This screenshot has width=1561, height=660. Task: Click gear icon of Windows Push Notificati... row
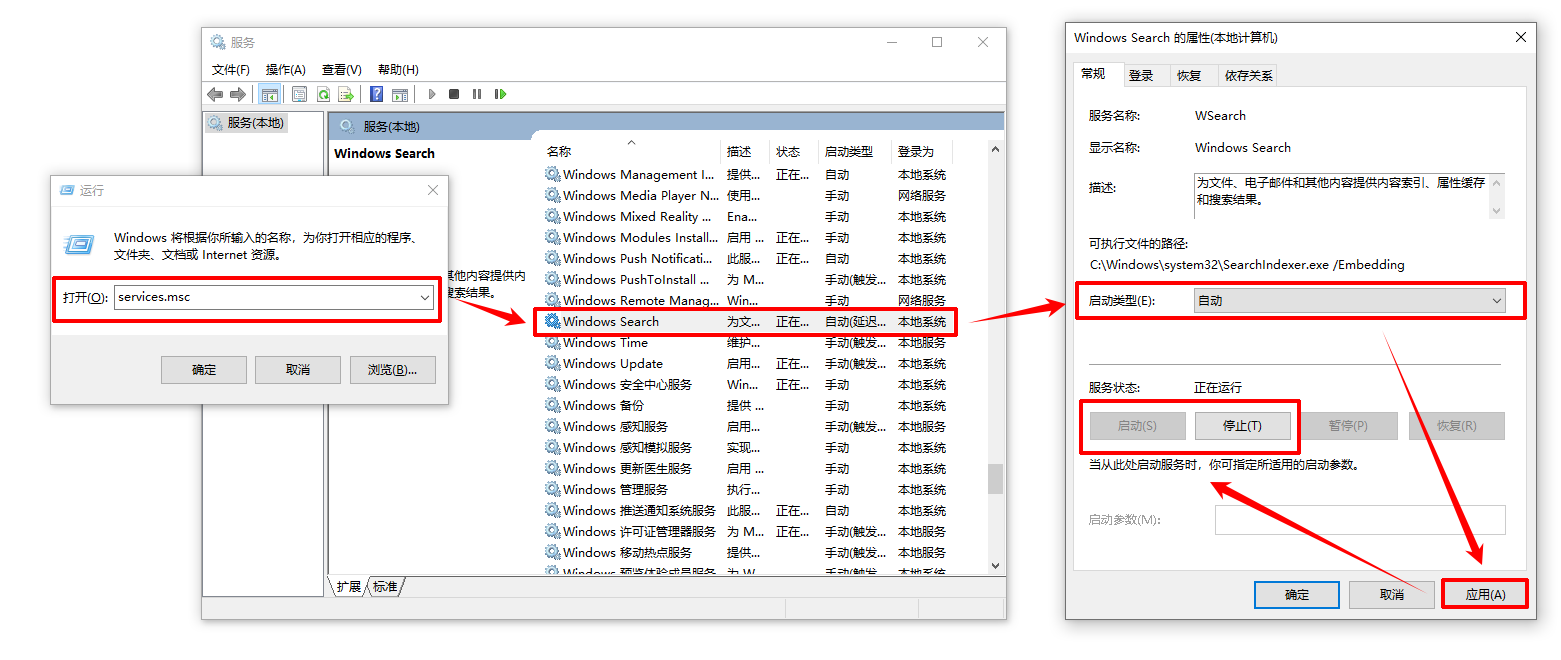pyautogui.click(x=552, y=258)
